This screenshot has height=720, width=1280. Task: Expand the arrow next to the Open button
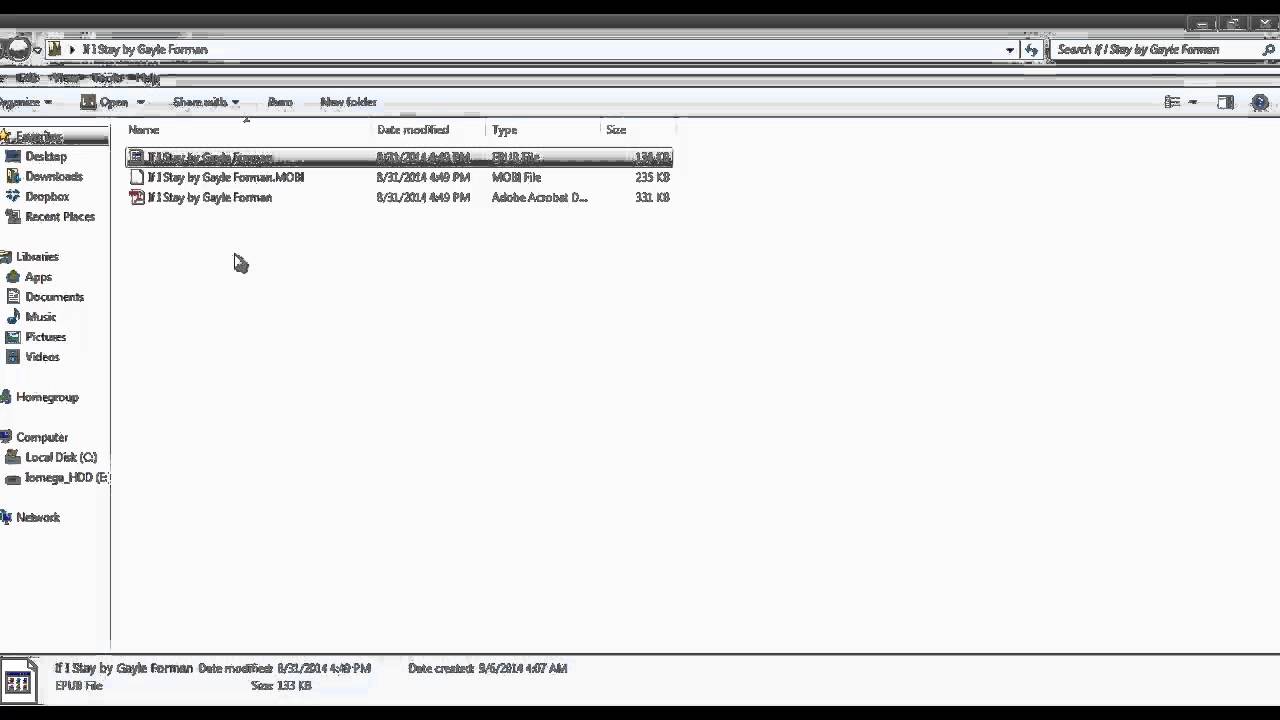tap(140, 102)
